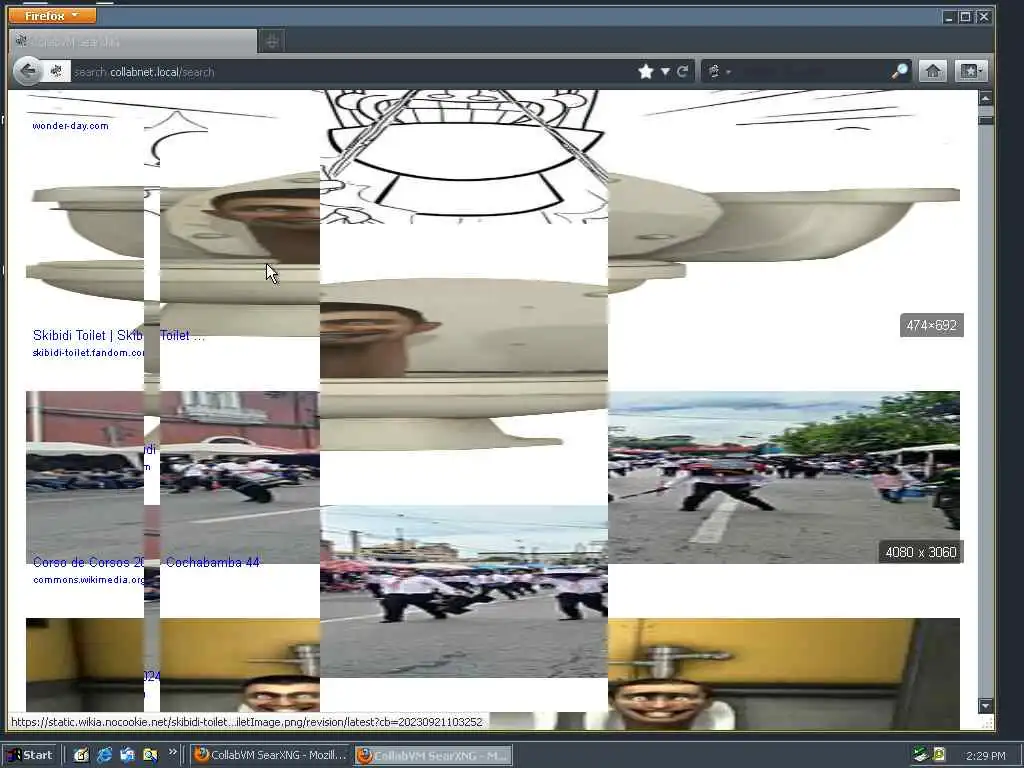Click the line-art drawing image at top
This screenshot has height=768, width=1024.
[x=464, y=157]
